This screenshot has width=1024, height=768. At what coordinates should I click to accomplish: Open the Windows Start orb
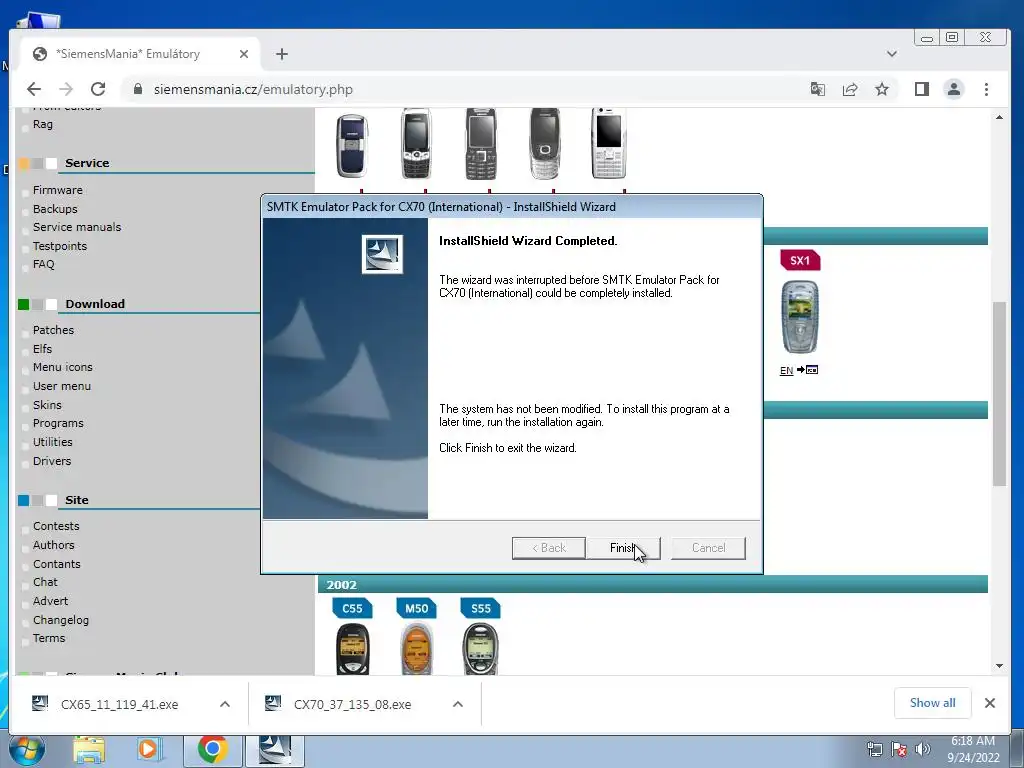click(x=27, y=750)
